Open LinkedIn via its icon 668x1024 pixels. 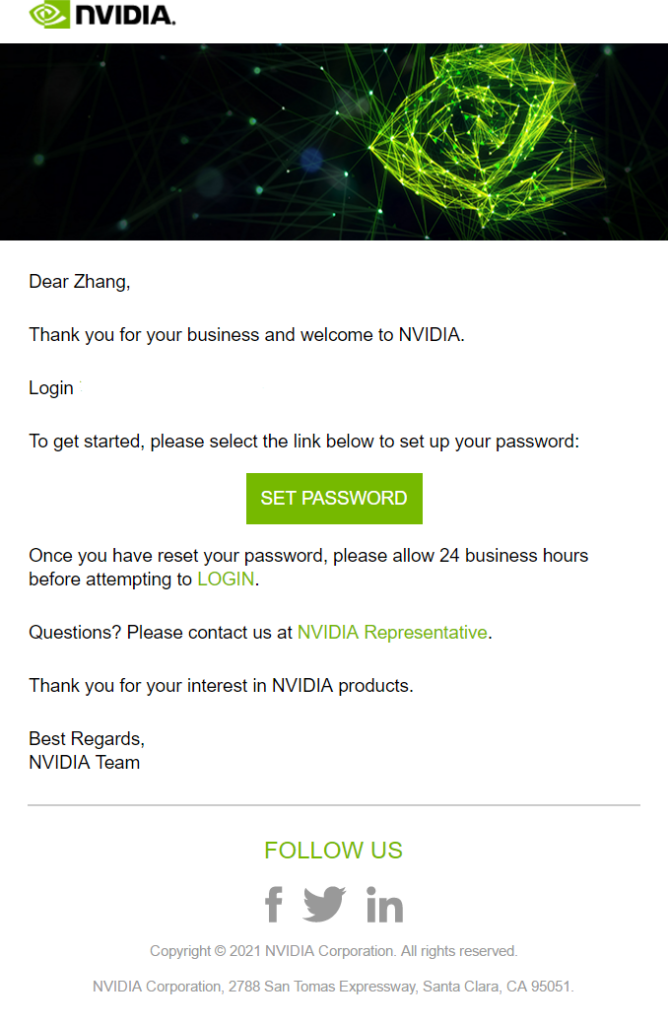384,904
